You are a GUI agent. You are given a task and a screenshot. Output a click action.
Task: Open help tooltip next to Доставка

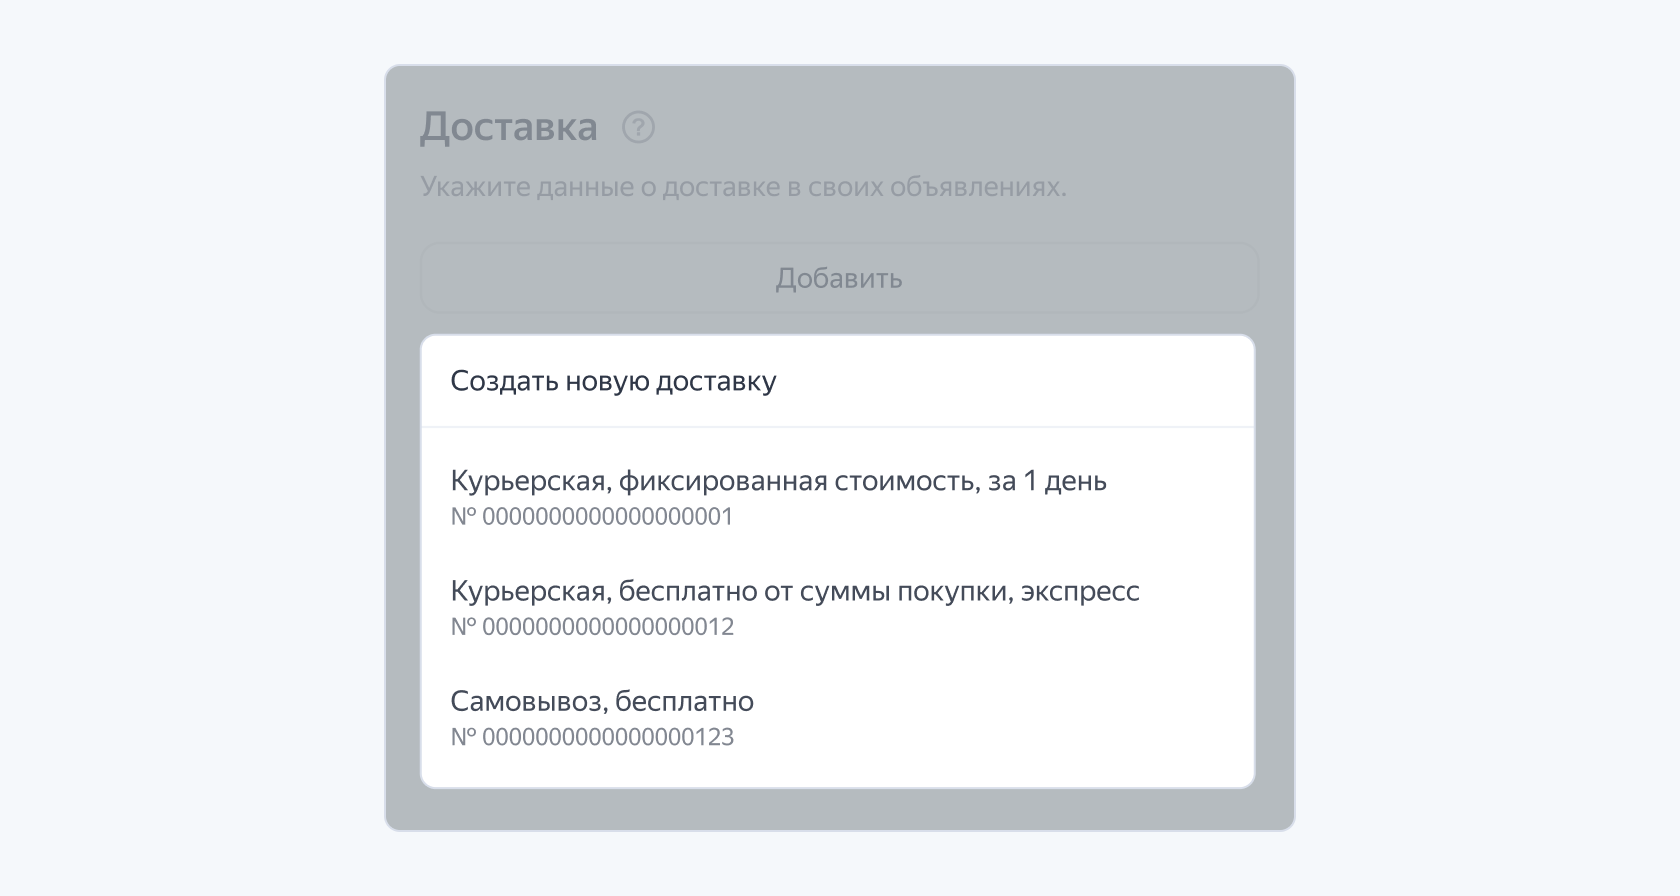pyautogui.click(x=638, y=128)
